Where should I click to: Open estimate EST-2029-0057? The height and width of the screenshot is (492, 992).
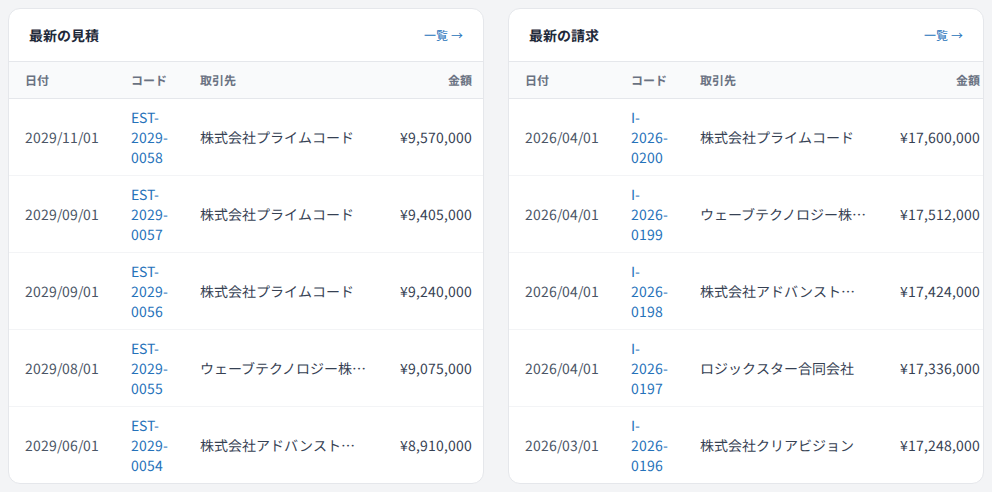(x=149, y=215)
